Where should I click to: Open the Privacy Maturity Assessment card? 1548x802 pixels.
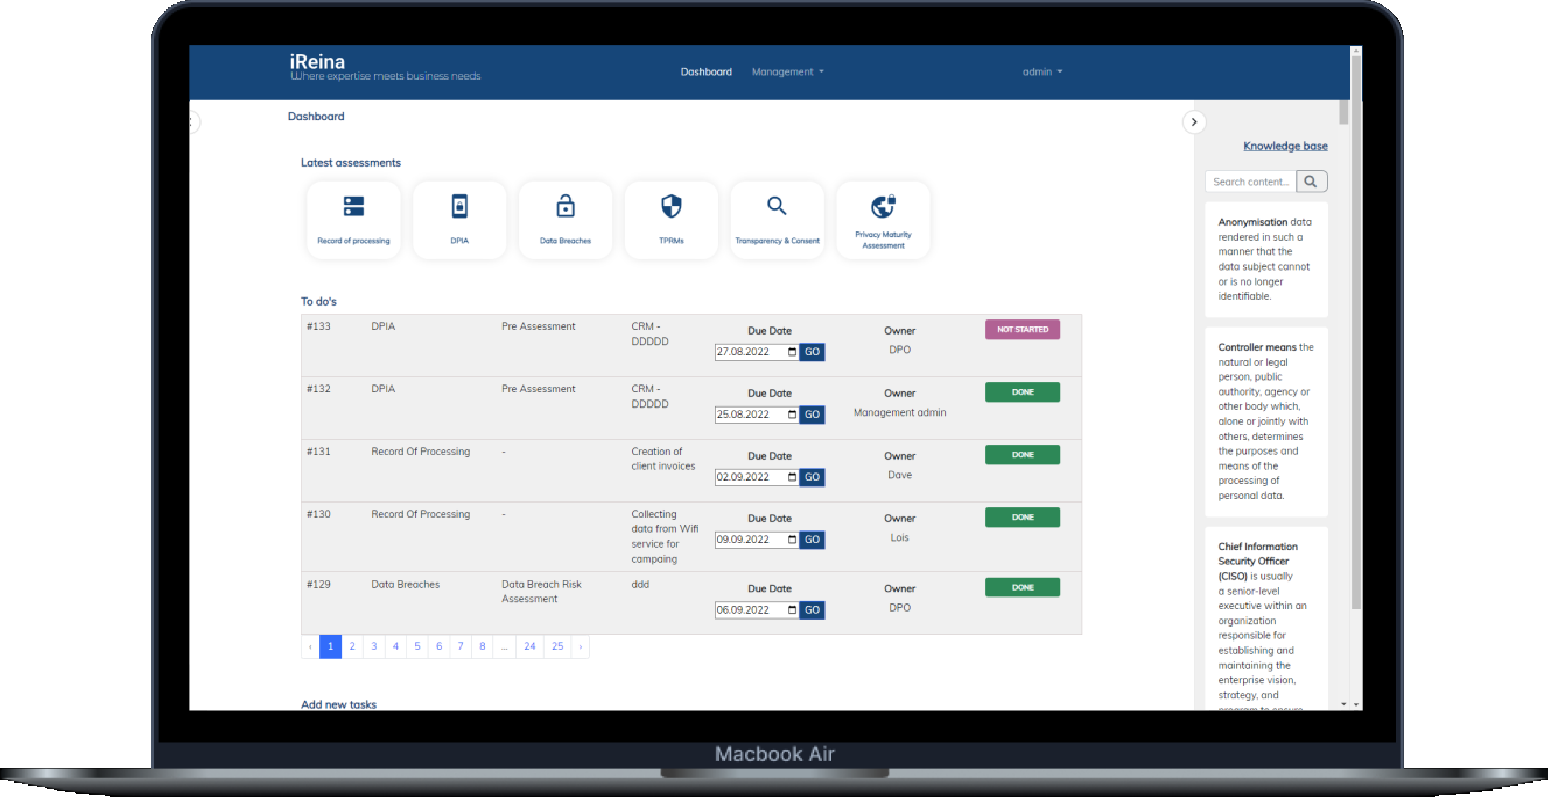(883, 220)
